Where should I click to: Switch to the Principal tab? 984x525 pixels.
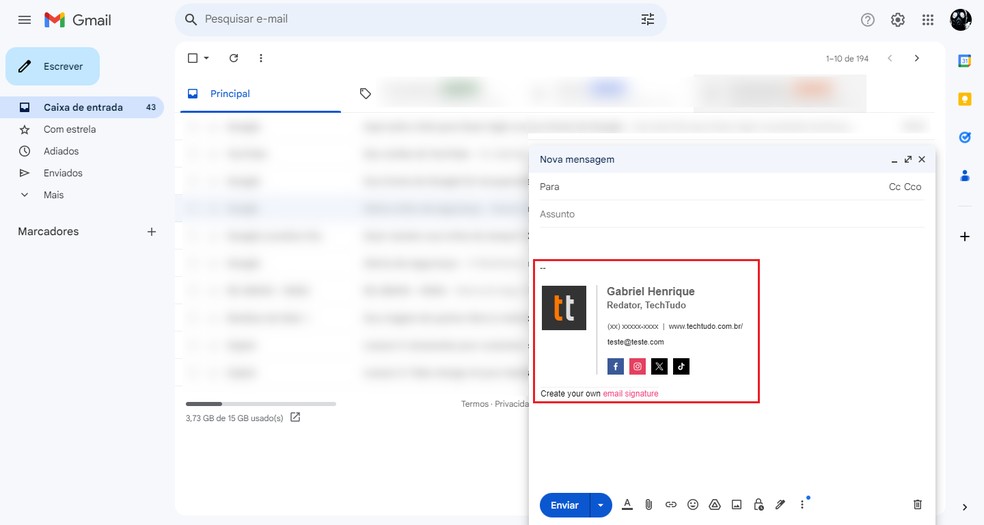229,93
